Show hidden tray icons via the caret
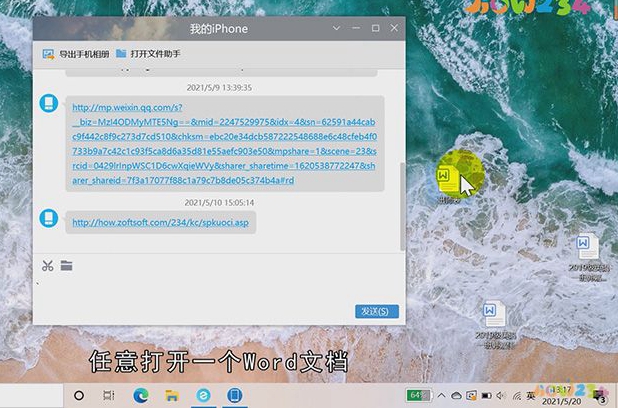 tap(441, 395)
